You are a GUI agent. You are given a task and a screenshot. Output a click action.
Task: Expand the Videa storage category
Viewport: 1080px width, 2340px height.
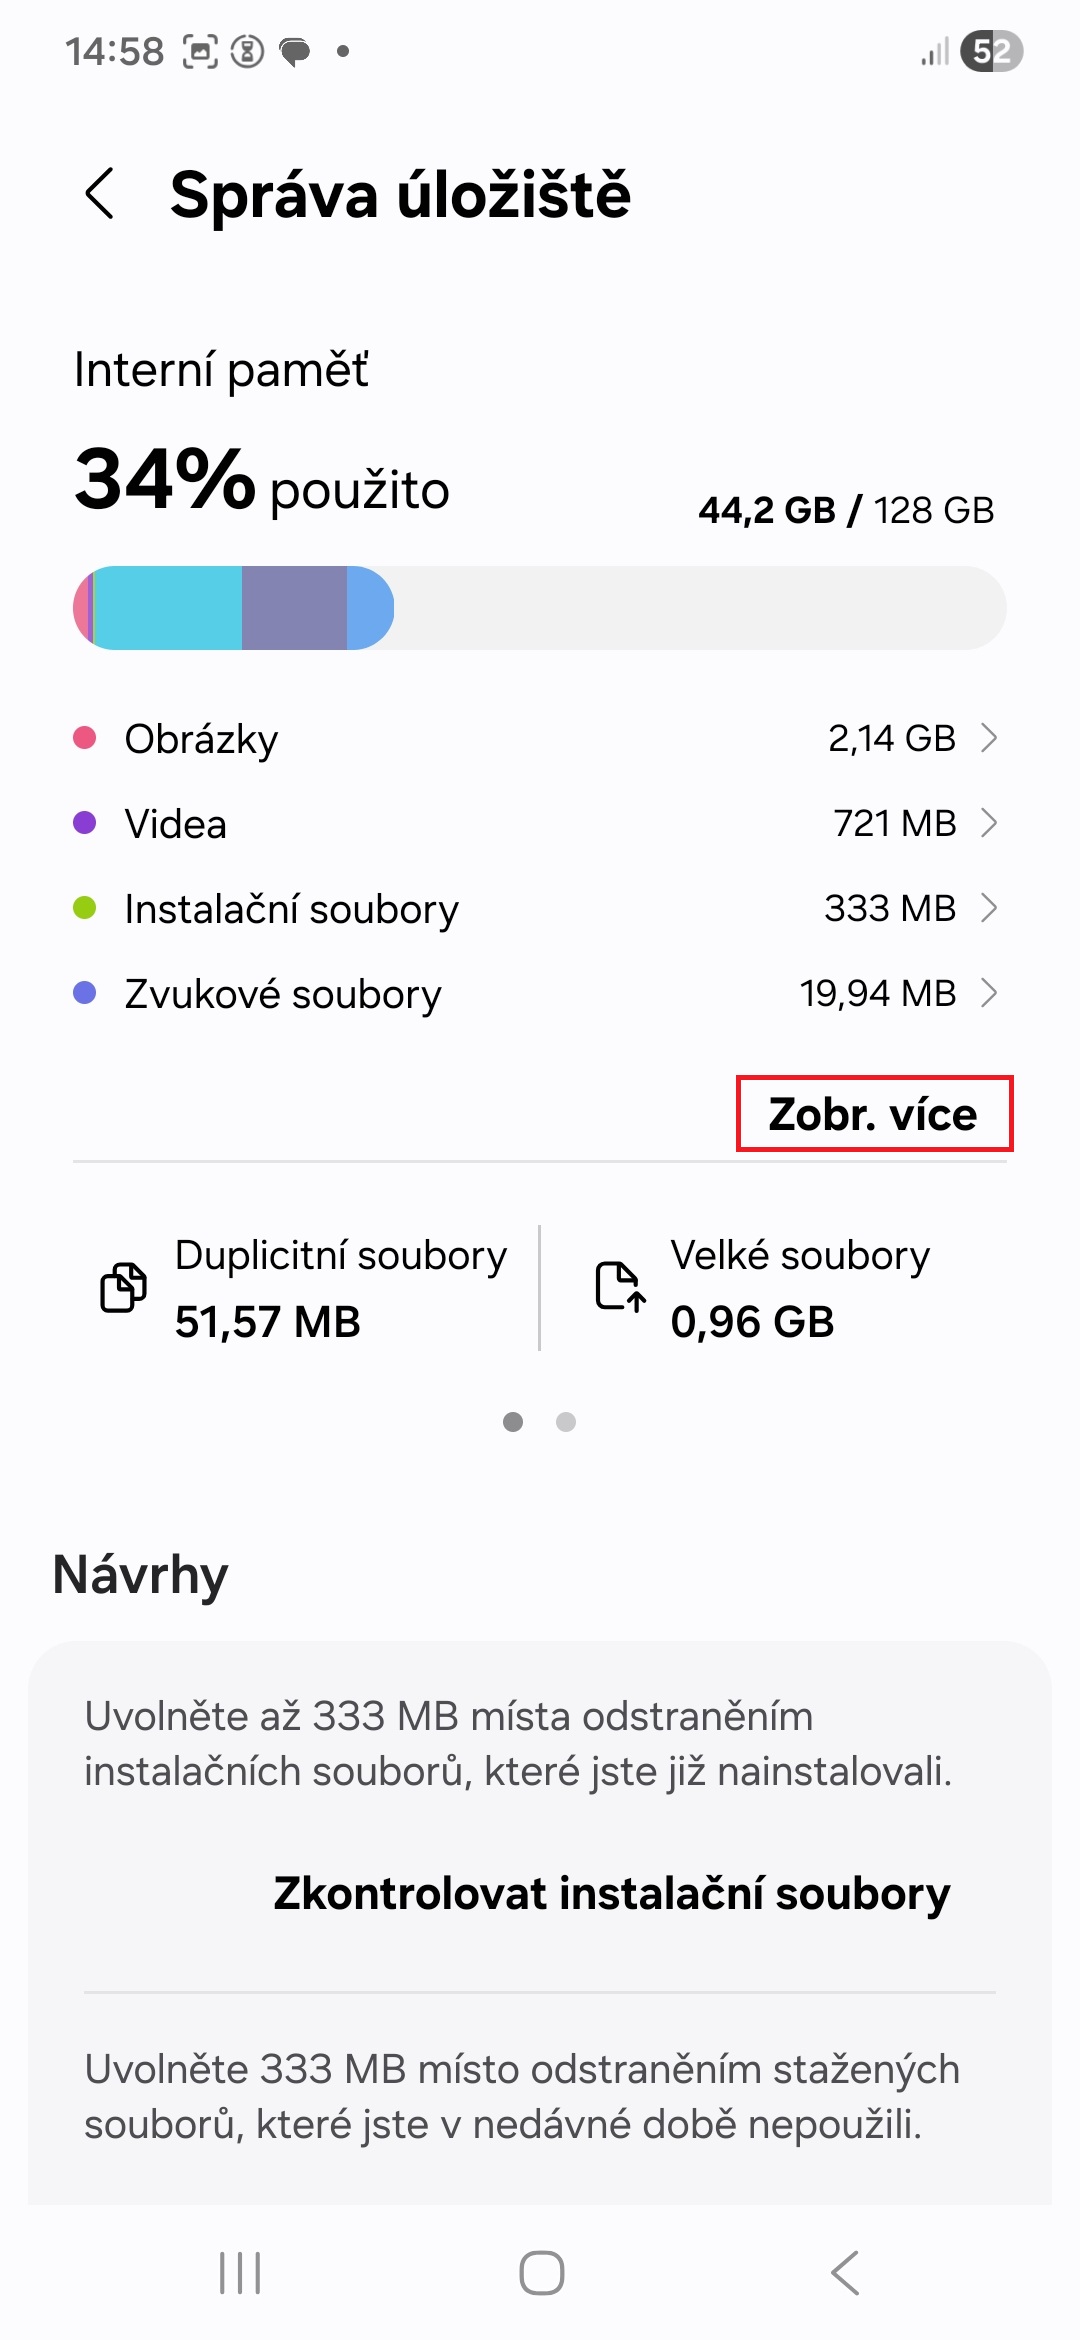point(990,823)
